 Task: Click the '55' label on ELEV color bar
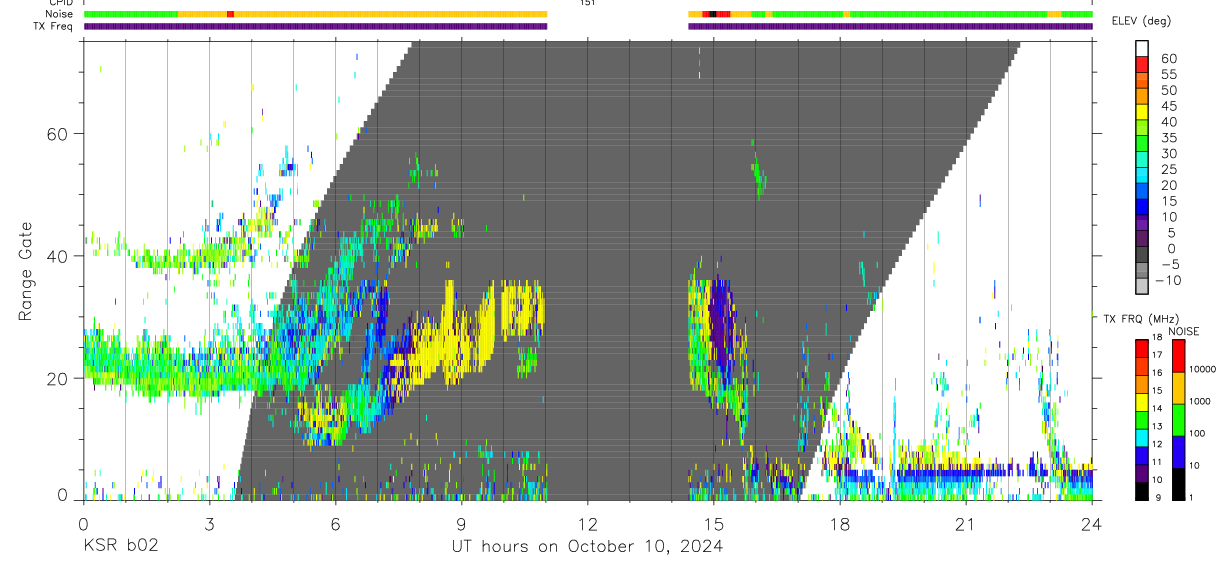pos(1168,74)
